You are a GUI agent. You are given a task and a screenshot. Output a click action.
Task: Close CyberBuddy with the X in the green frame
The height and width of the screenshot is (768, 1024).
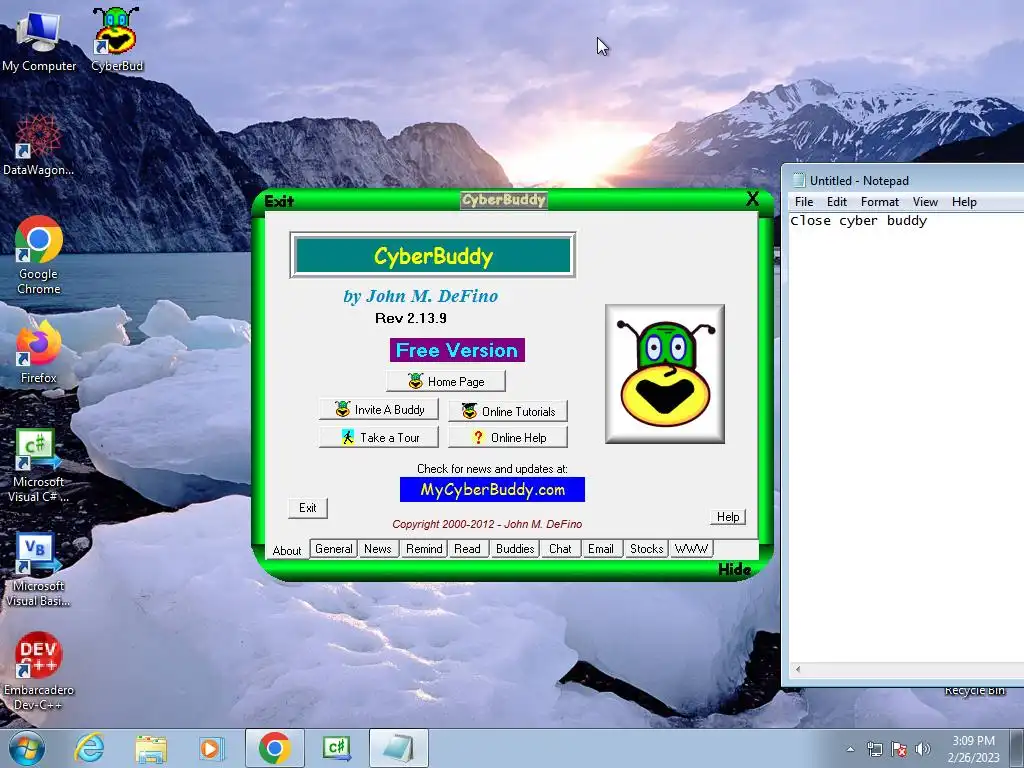pyautogui.click(x=752, y=199)
